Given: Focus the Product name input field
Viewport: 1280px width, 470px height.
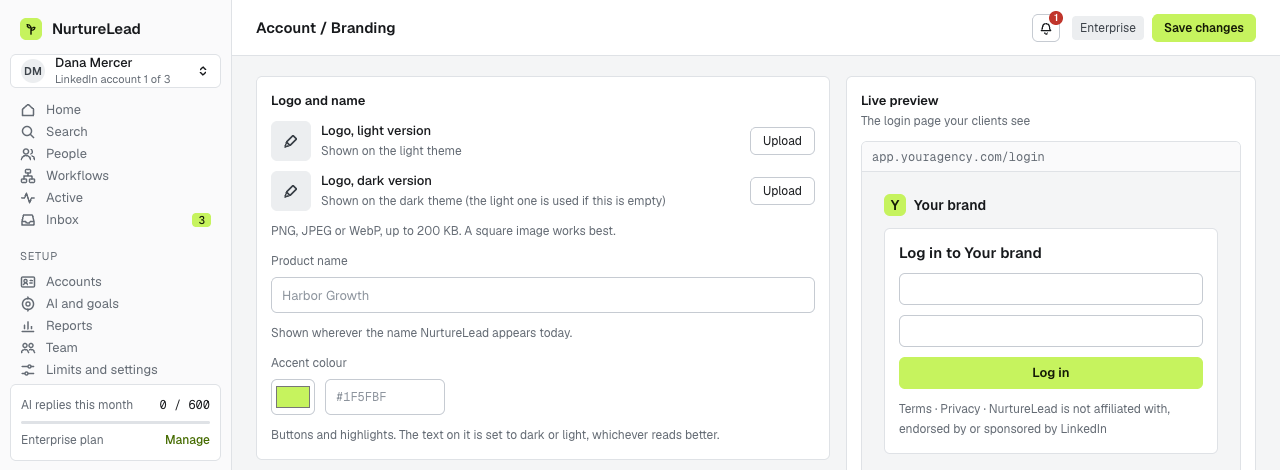Looking at the screenshot, I should (543, 296).
